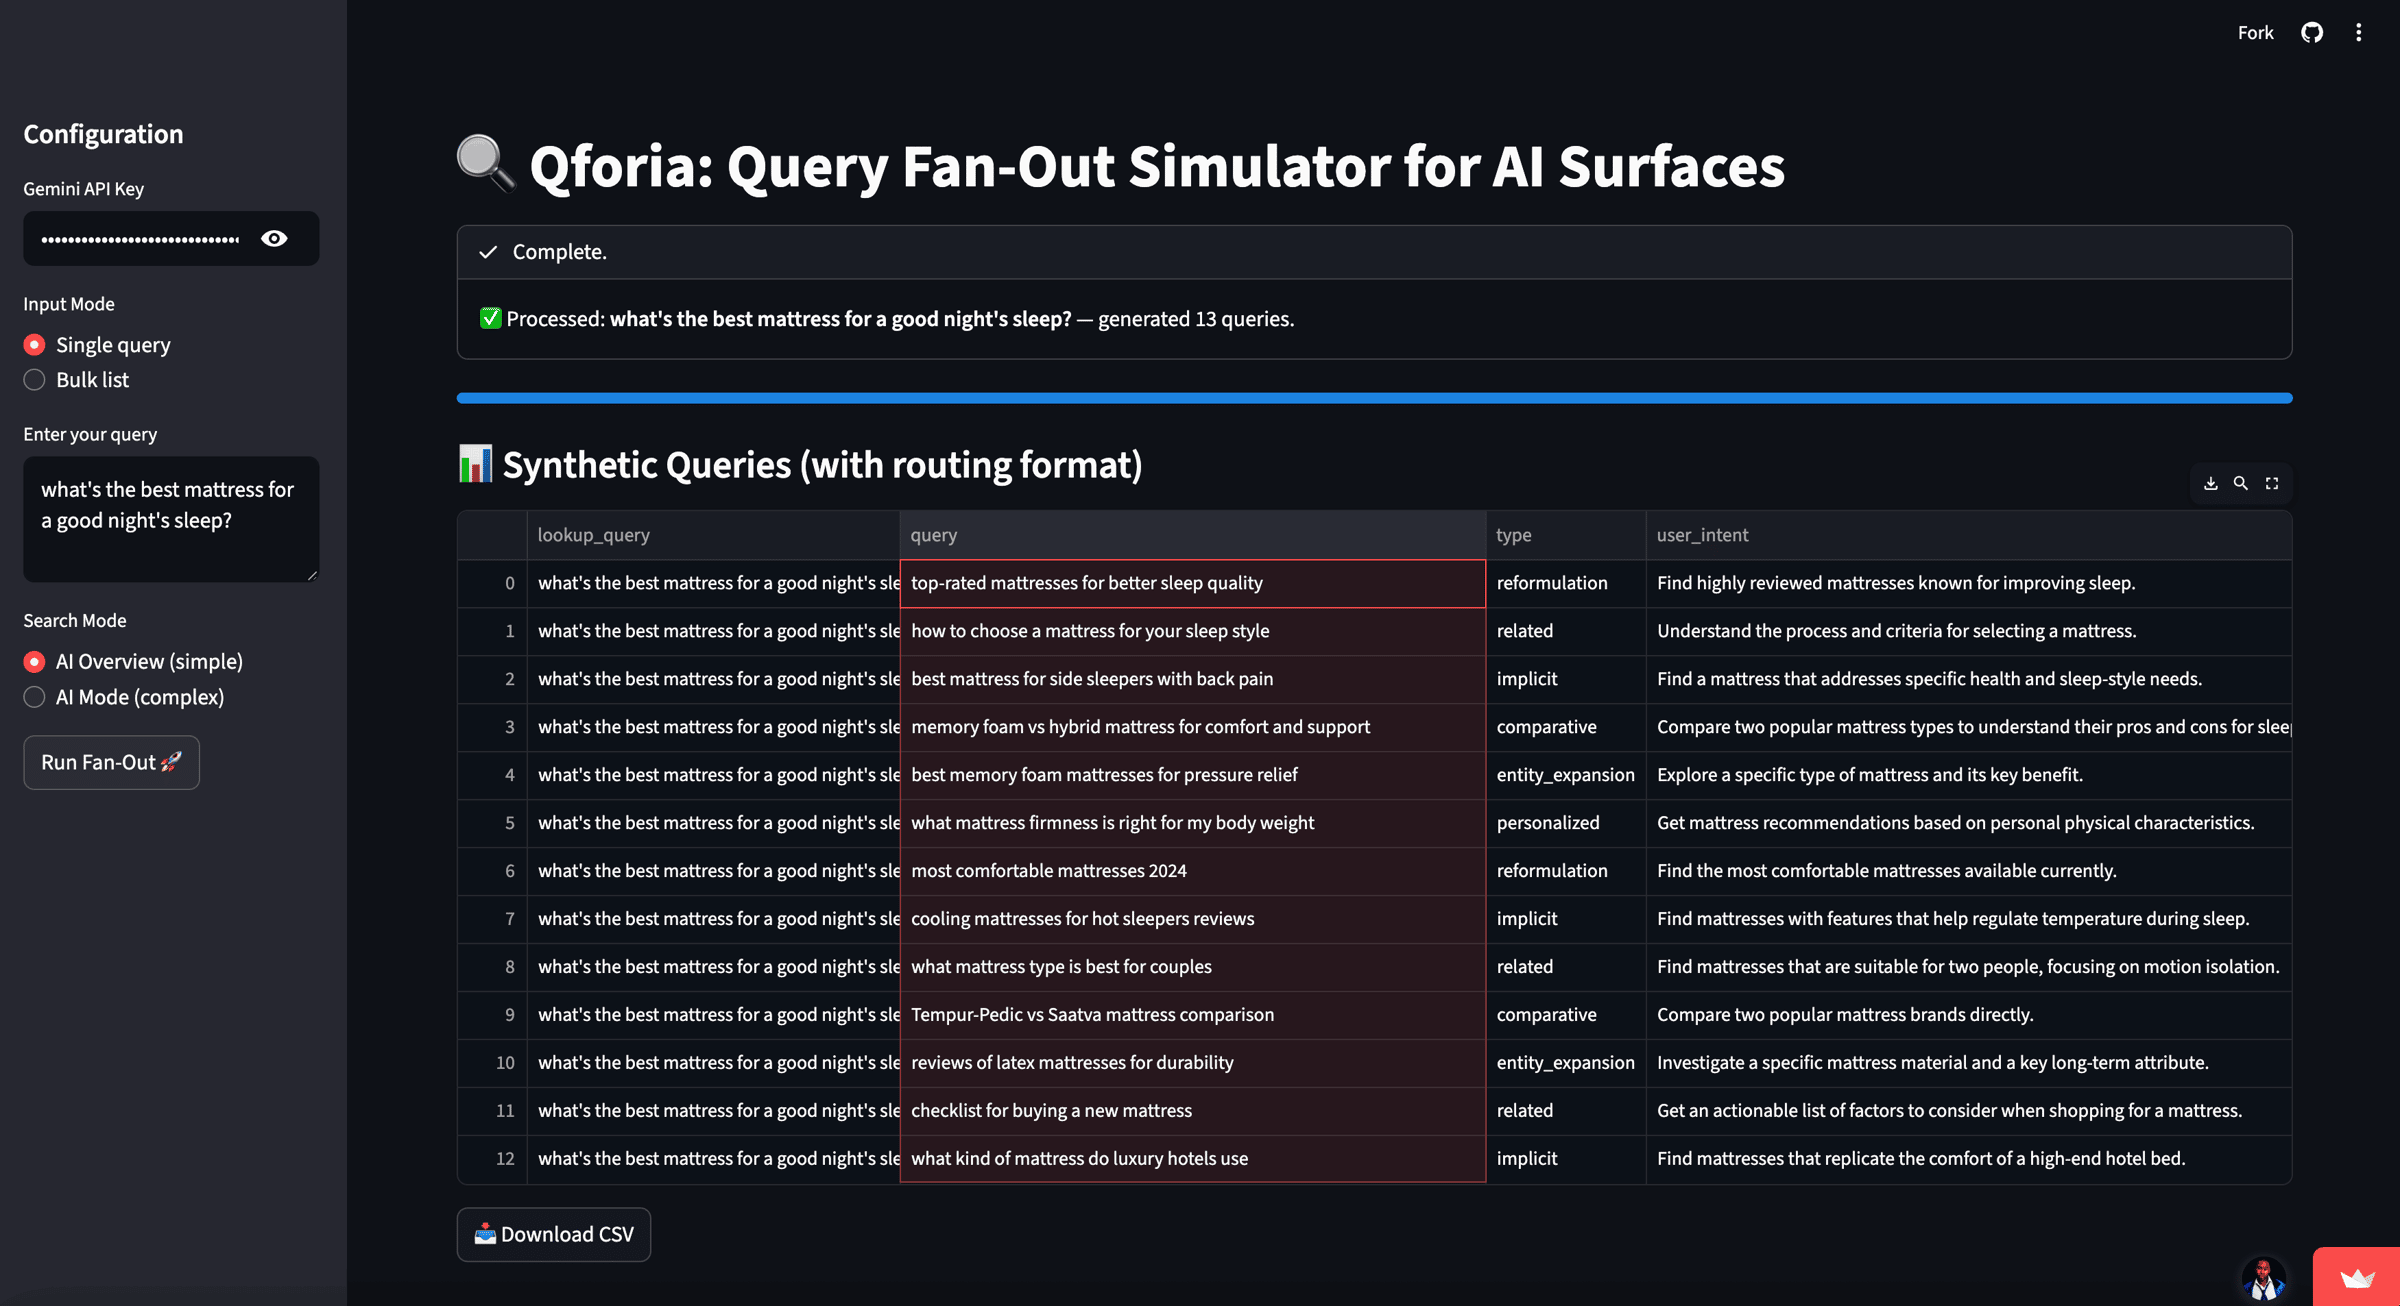Viewport: 2400px width, 1306px height.
Task: Click the Streamlit crown badge
Action: pyautogui.click(x=2356, y=1277)
